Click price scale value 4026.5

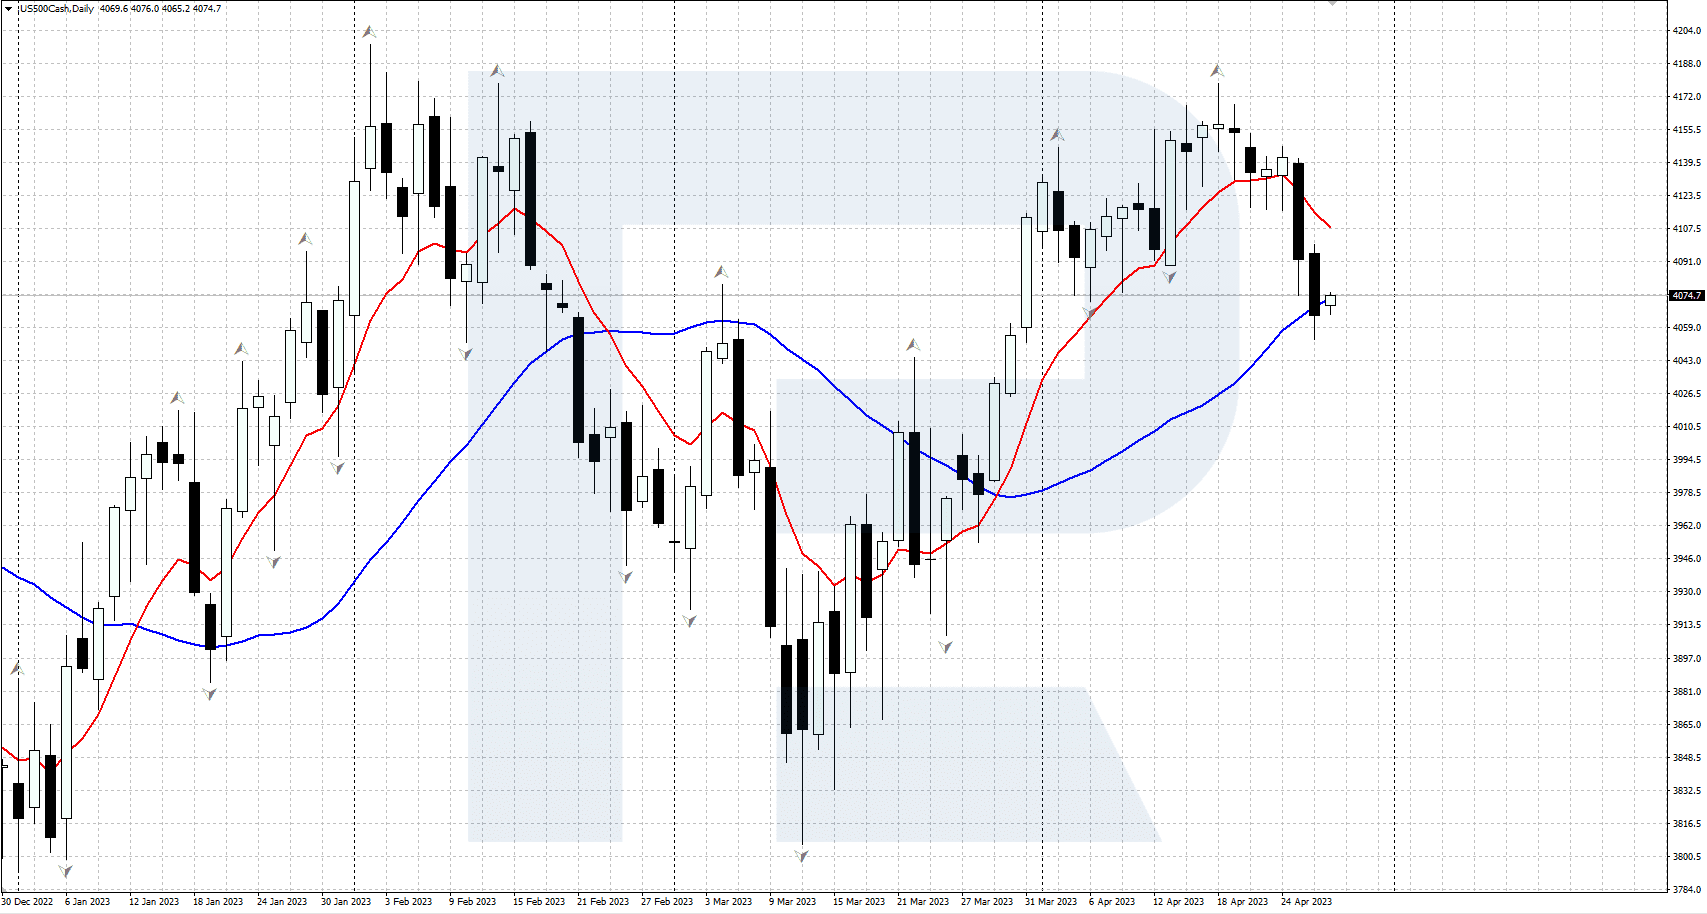[1687, 394]
